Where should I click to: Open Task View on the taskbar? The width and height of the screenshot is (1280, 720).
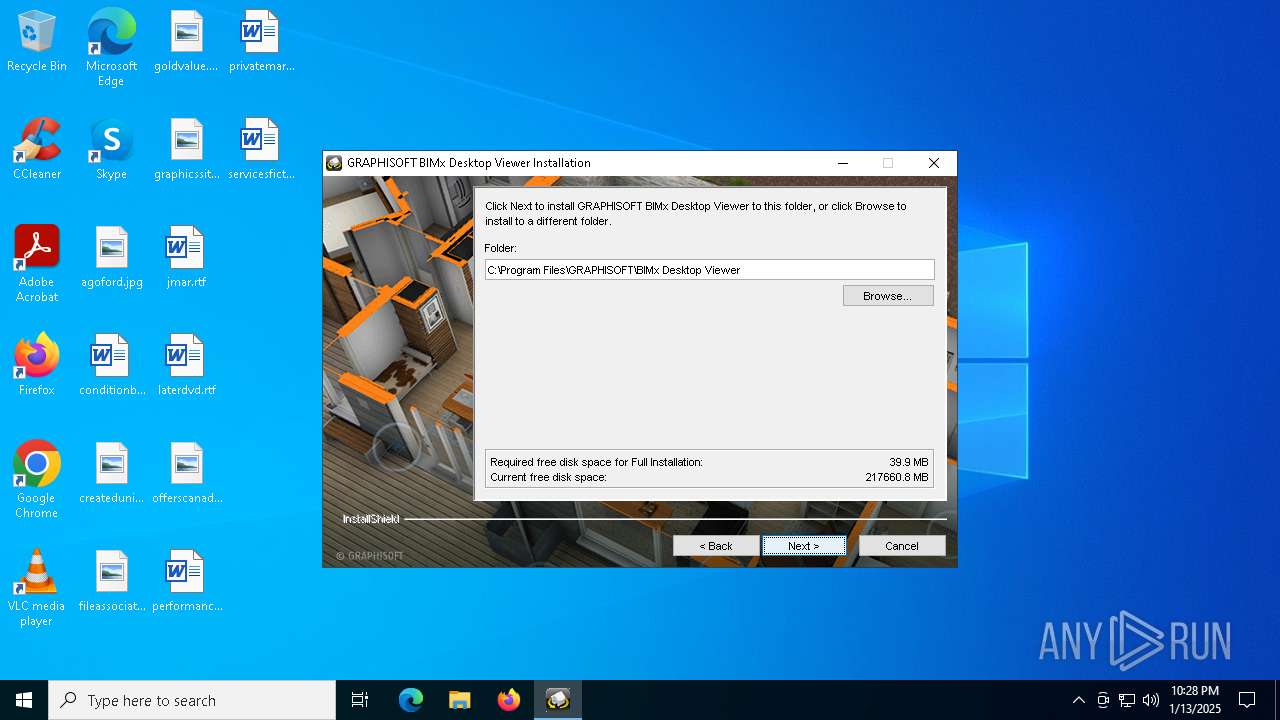pyautogui.click(x=360, y=700)
